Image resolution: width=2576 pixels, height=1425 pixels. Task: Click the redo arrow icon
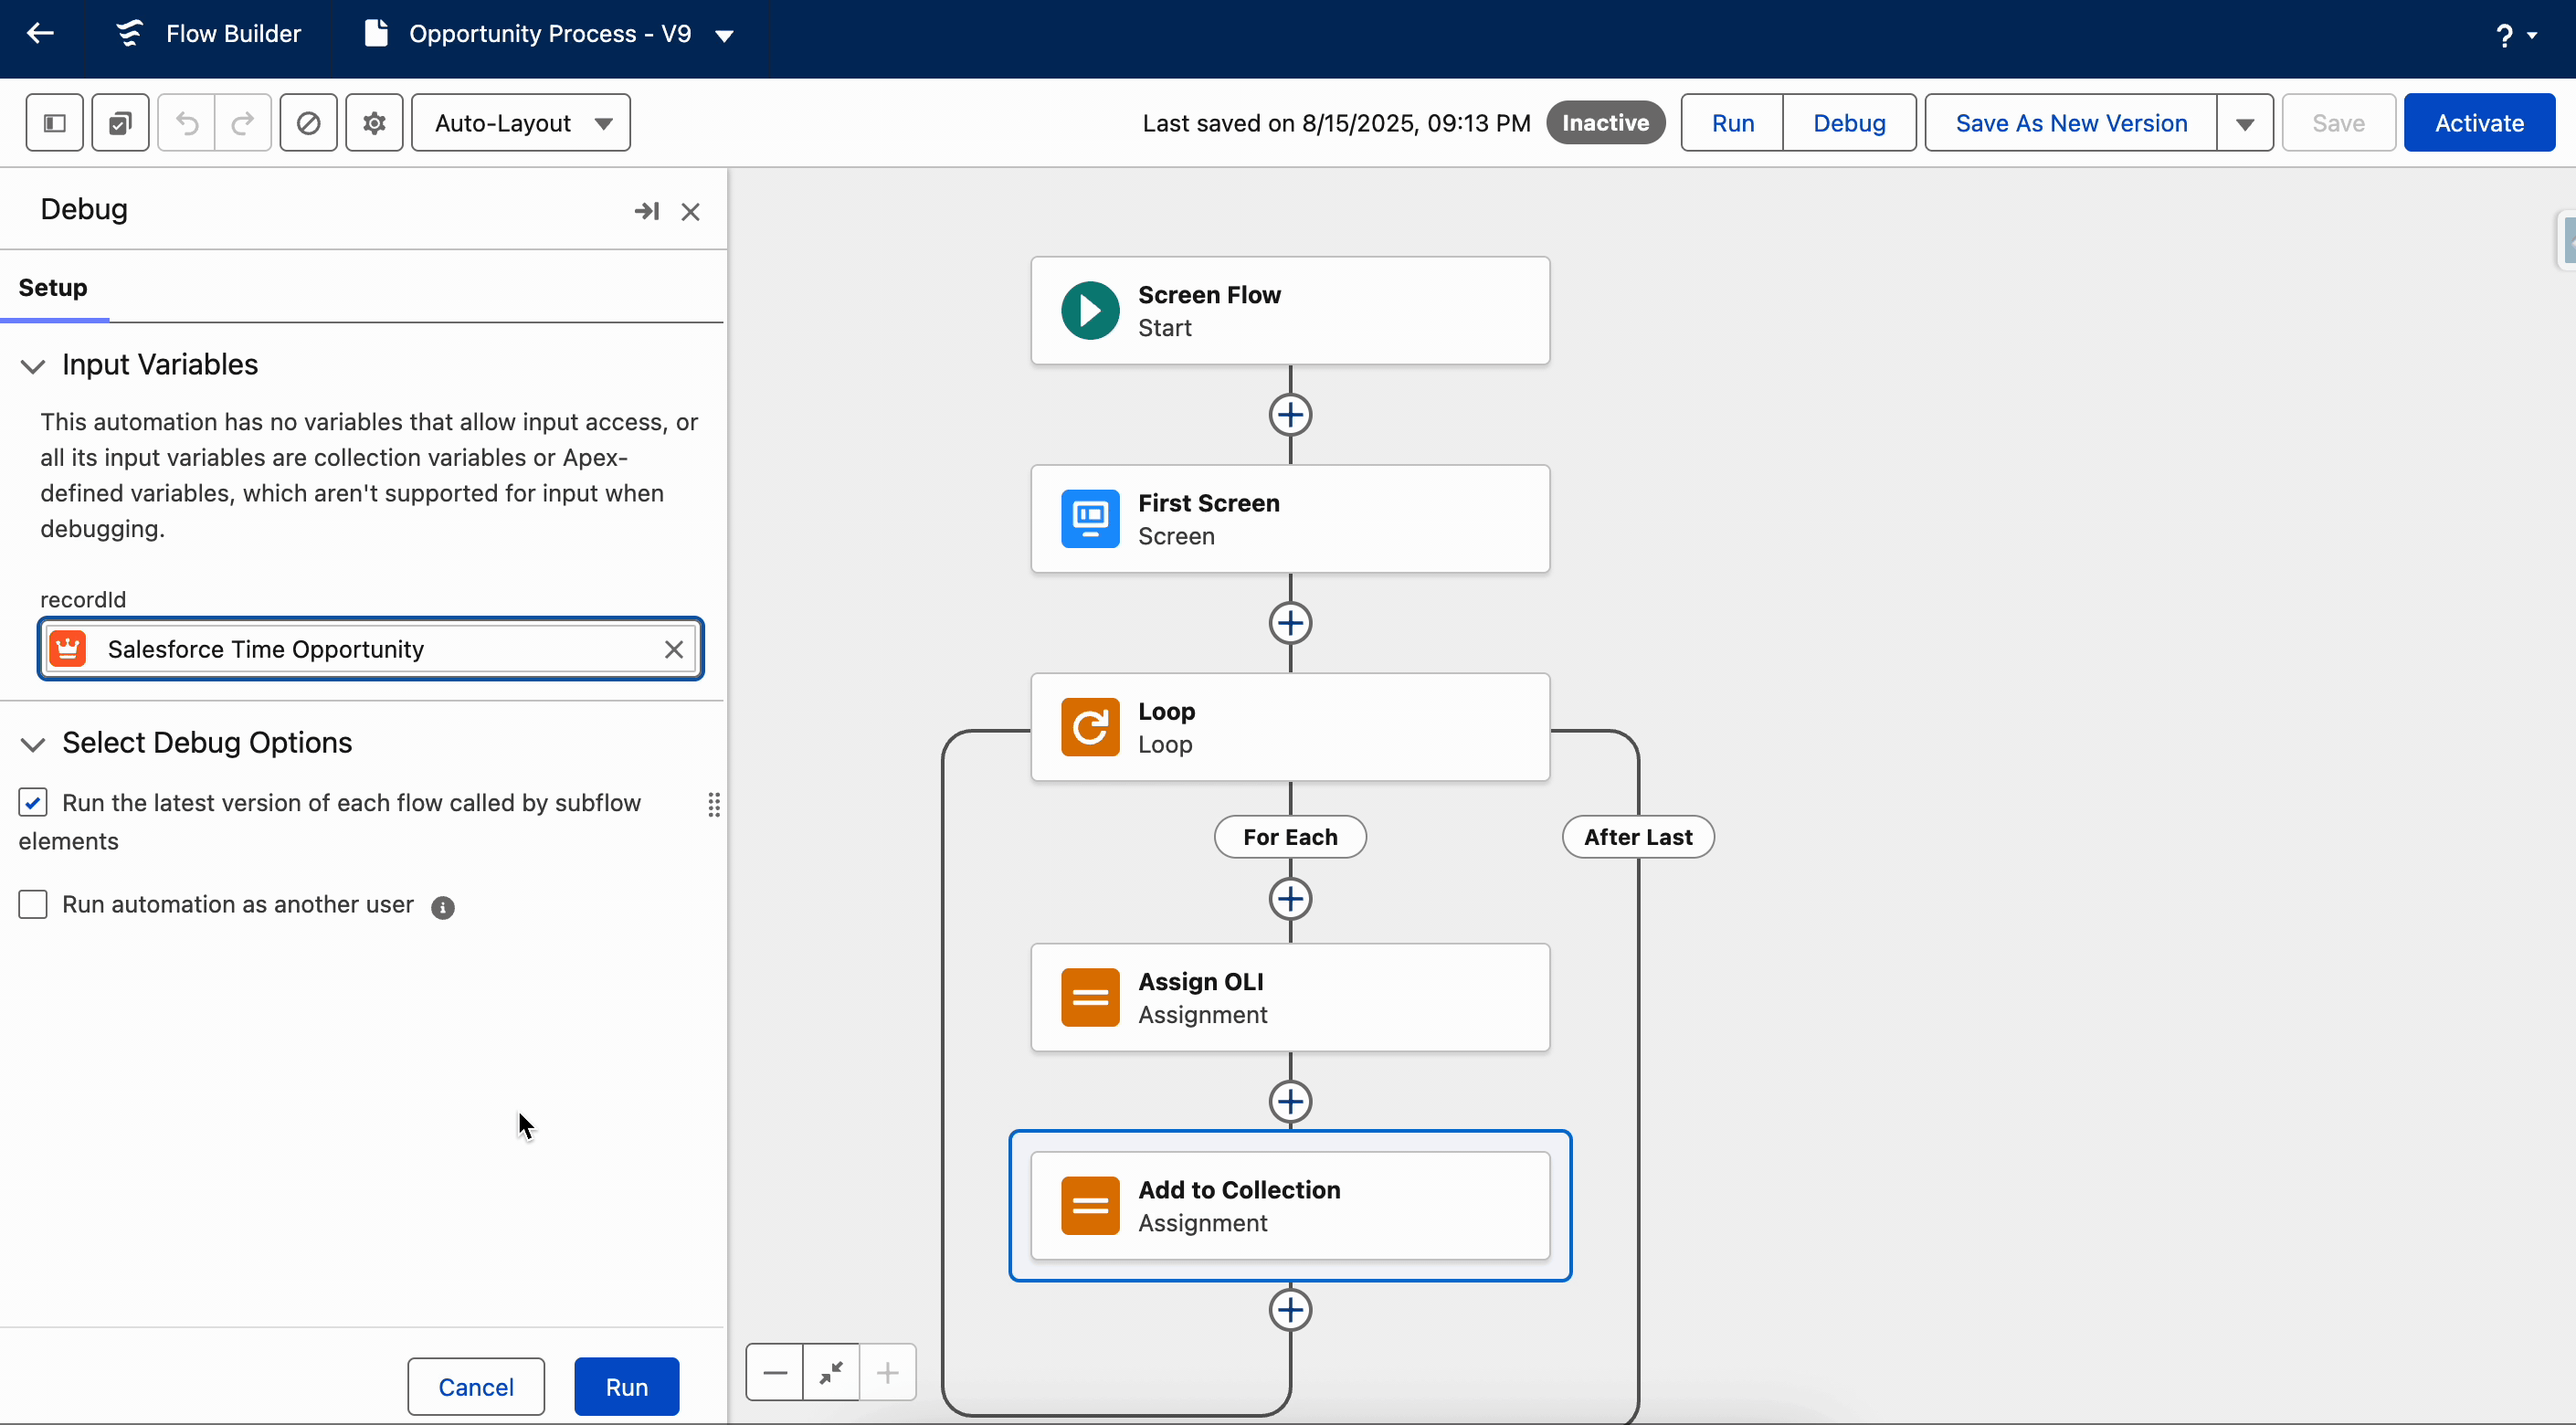pos(242,123)
